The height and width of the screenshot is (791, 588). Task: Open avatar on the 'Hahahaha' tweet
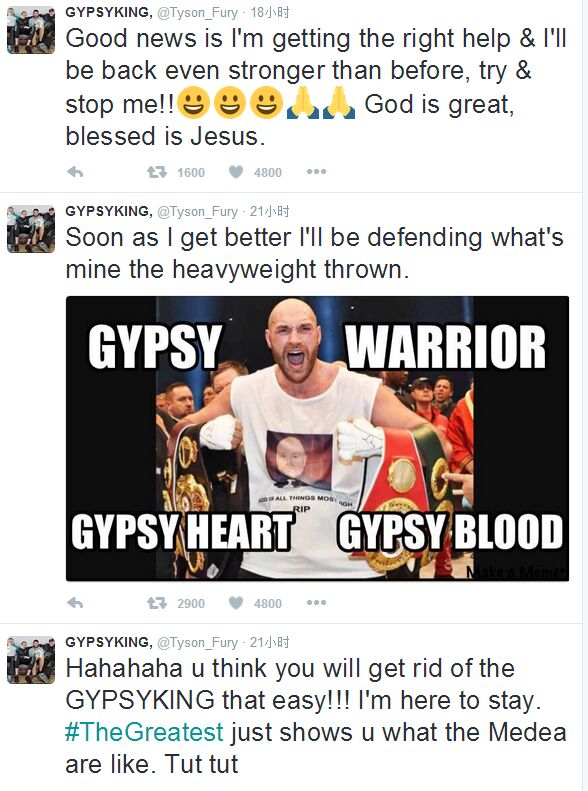[x=31, y=660]
